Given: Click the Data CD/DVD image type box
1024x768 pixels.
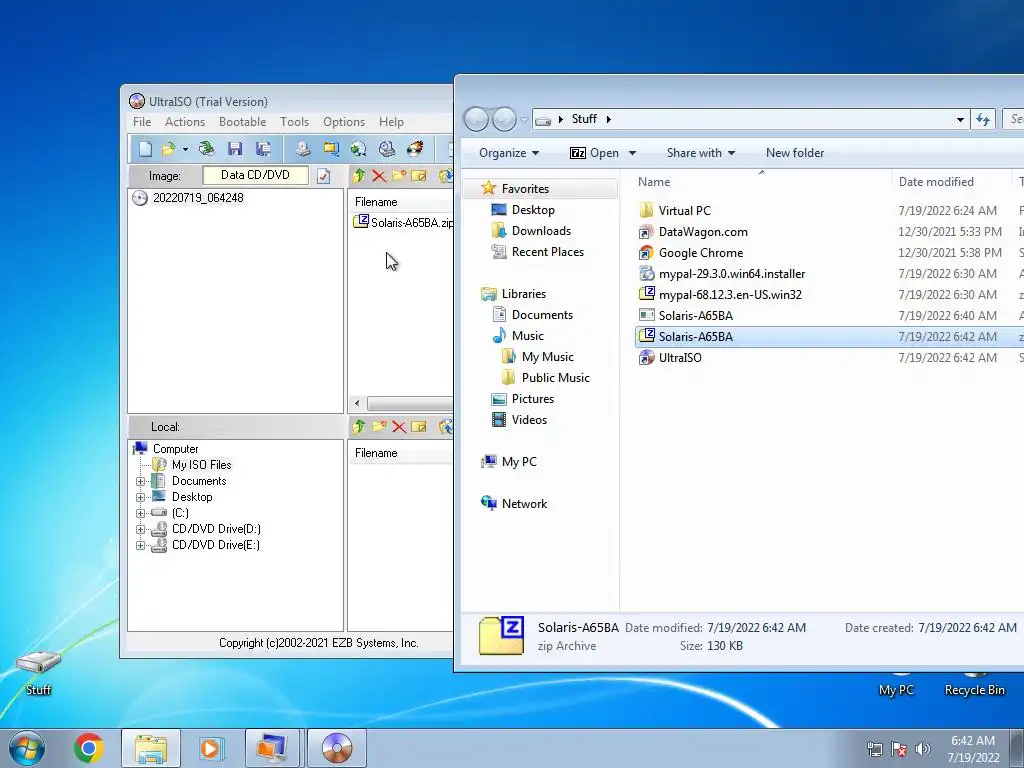Looking at the screenshot, I should pos(255,175).
